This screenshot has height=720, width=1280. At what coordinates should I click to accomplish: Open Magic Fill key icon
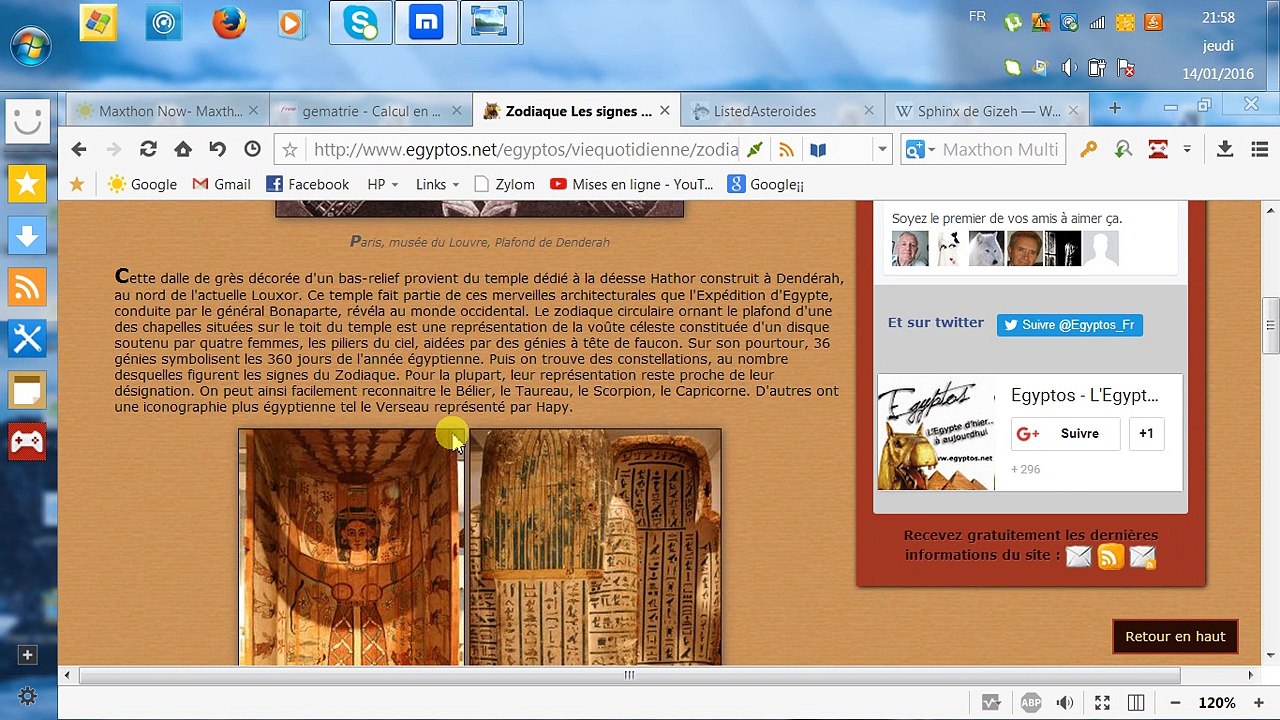1088,150
